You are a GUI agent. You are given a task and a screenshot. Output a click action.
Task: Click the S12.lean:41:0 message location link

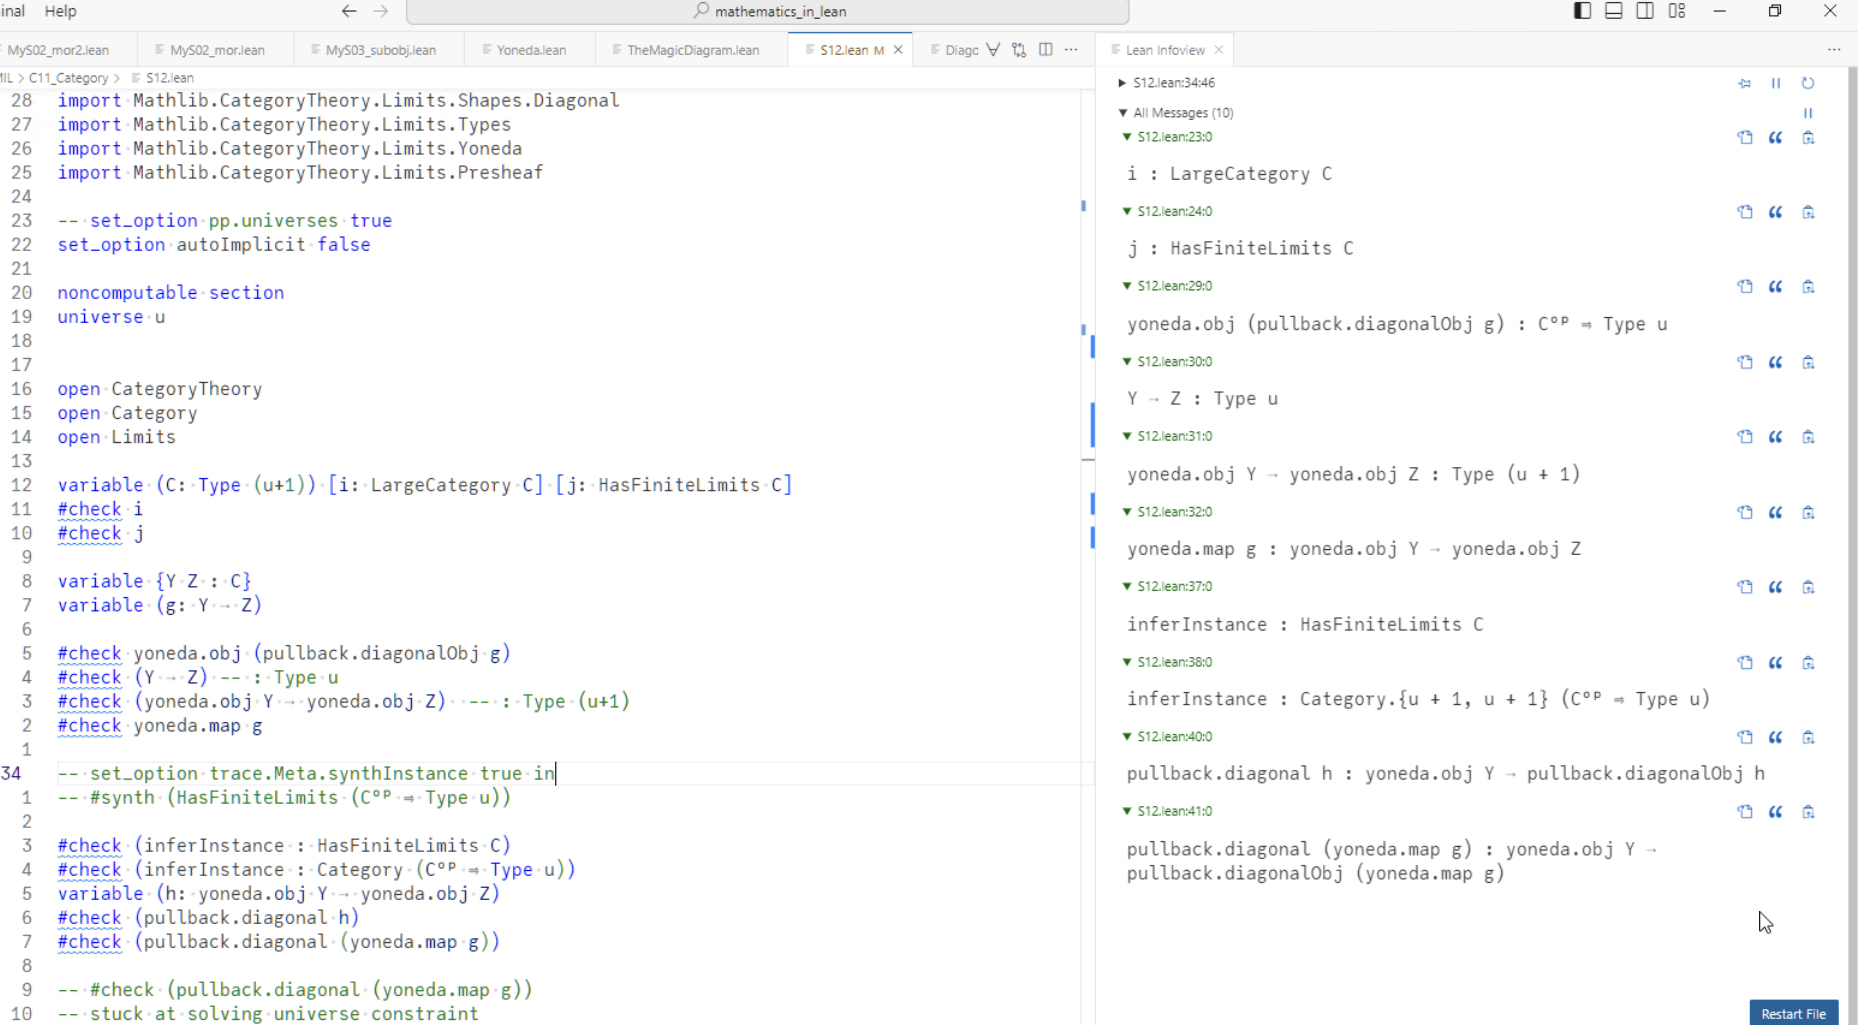(x=1174, y=812)
